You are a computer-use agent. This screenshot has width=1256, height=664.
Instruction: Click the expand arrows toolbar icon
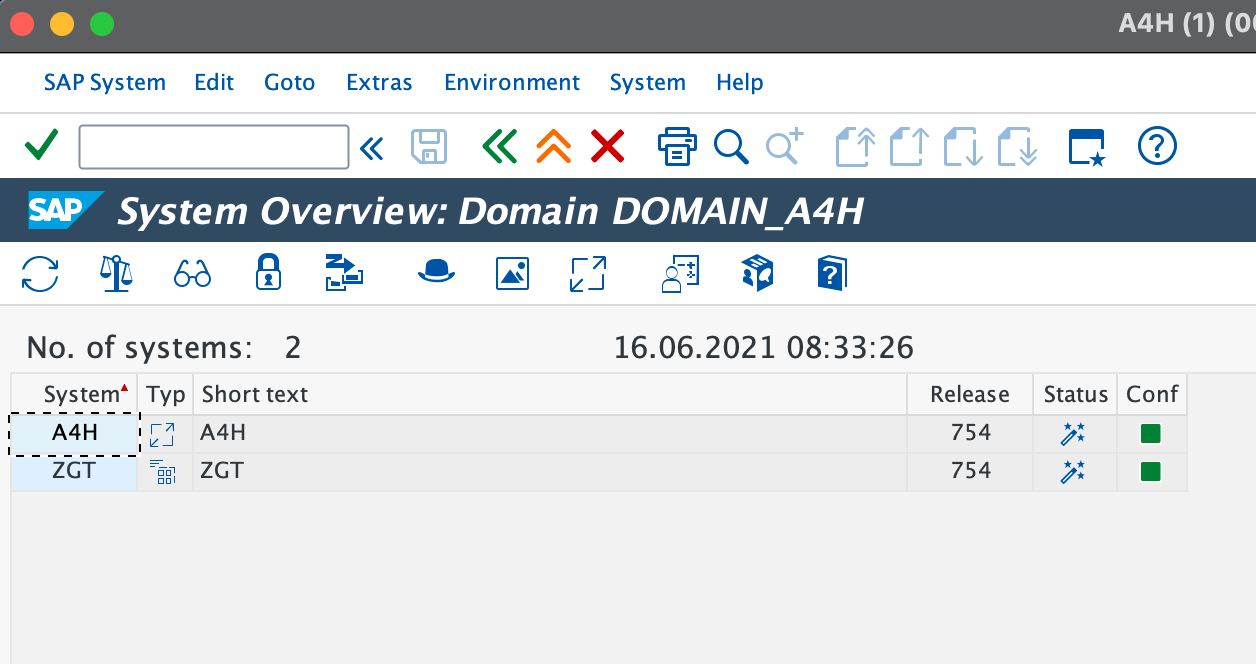588,273
